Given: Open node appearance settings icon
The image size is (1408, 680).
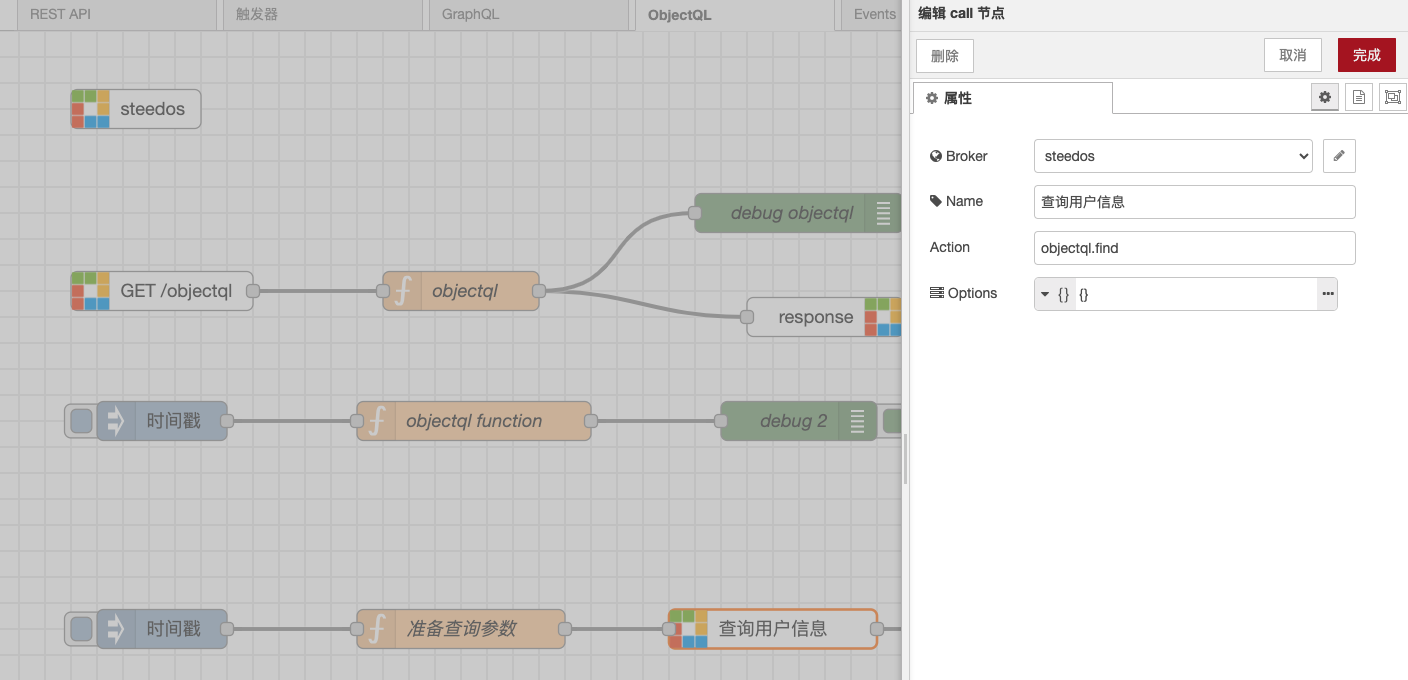Looking at the screenshot, I should click(1392, 97).
